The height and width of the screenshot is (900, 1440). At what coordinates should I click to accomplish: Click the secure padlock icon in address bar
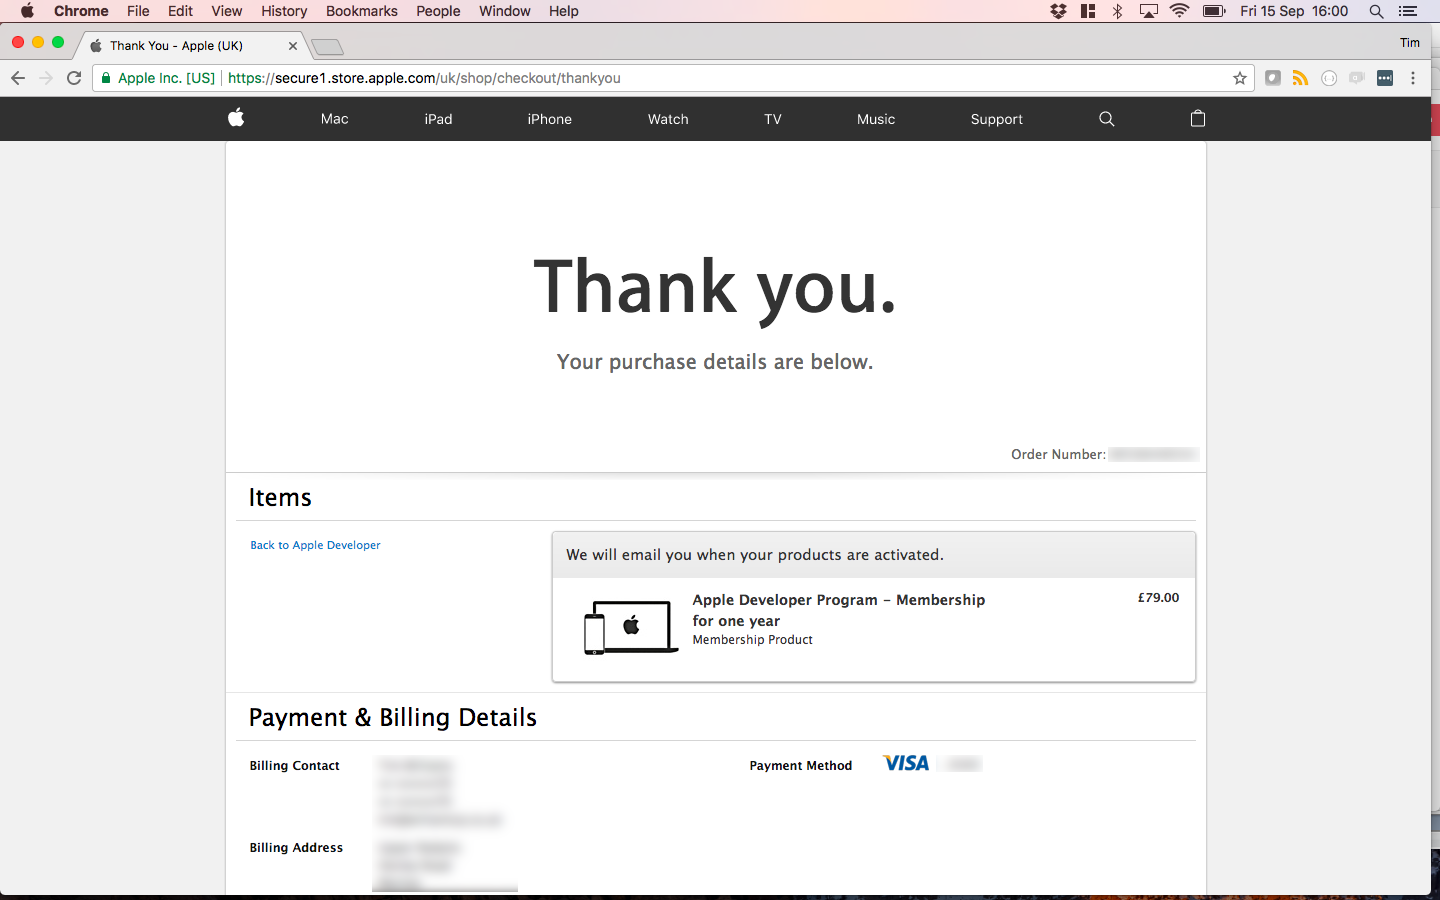(106, 78)
